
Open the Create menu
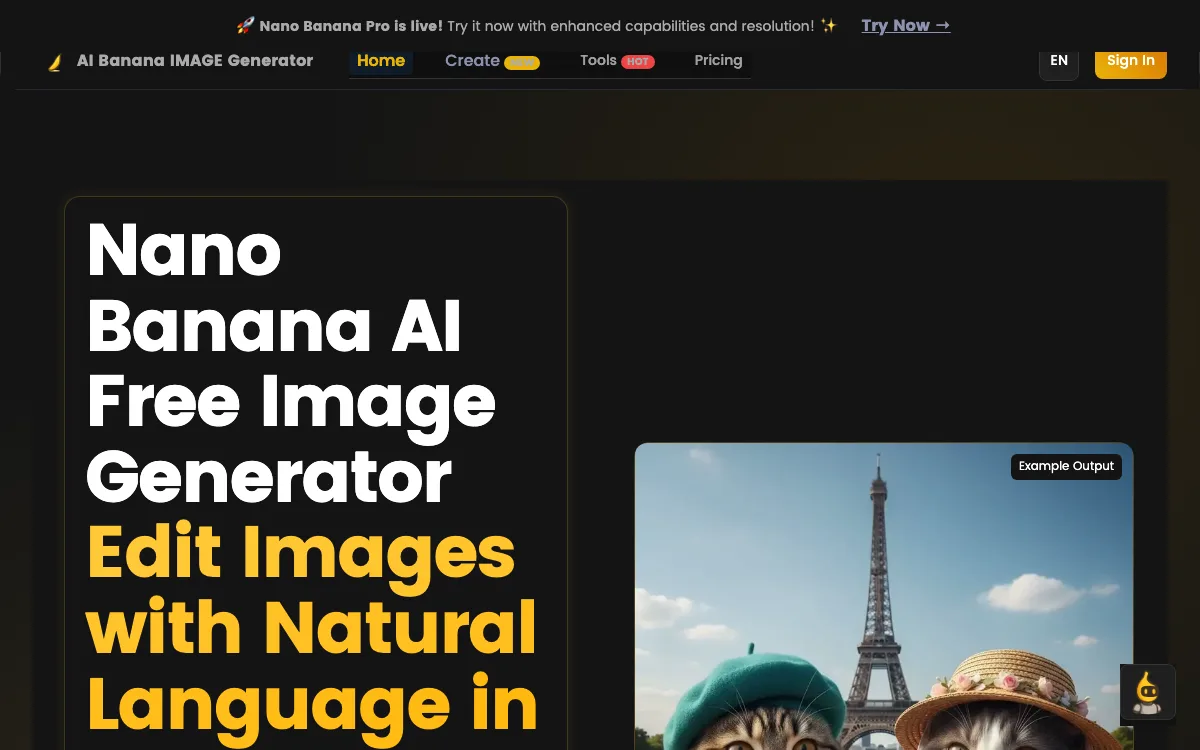coord(492,61)
